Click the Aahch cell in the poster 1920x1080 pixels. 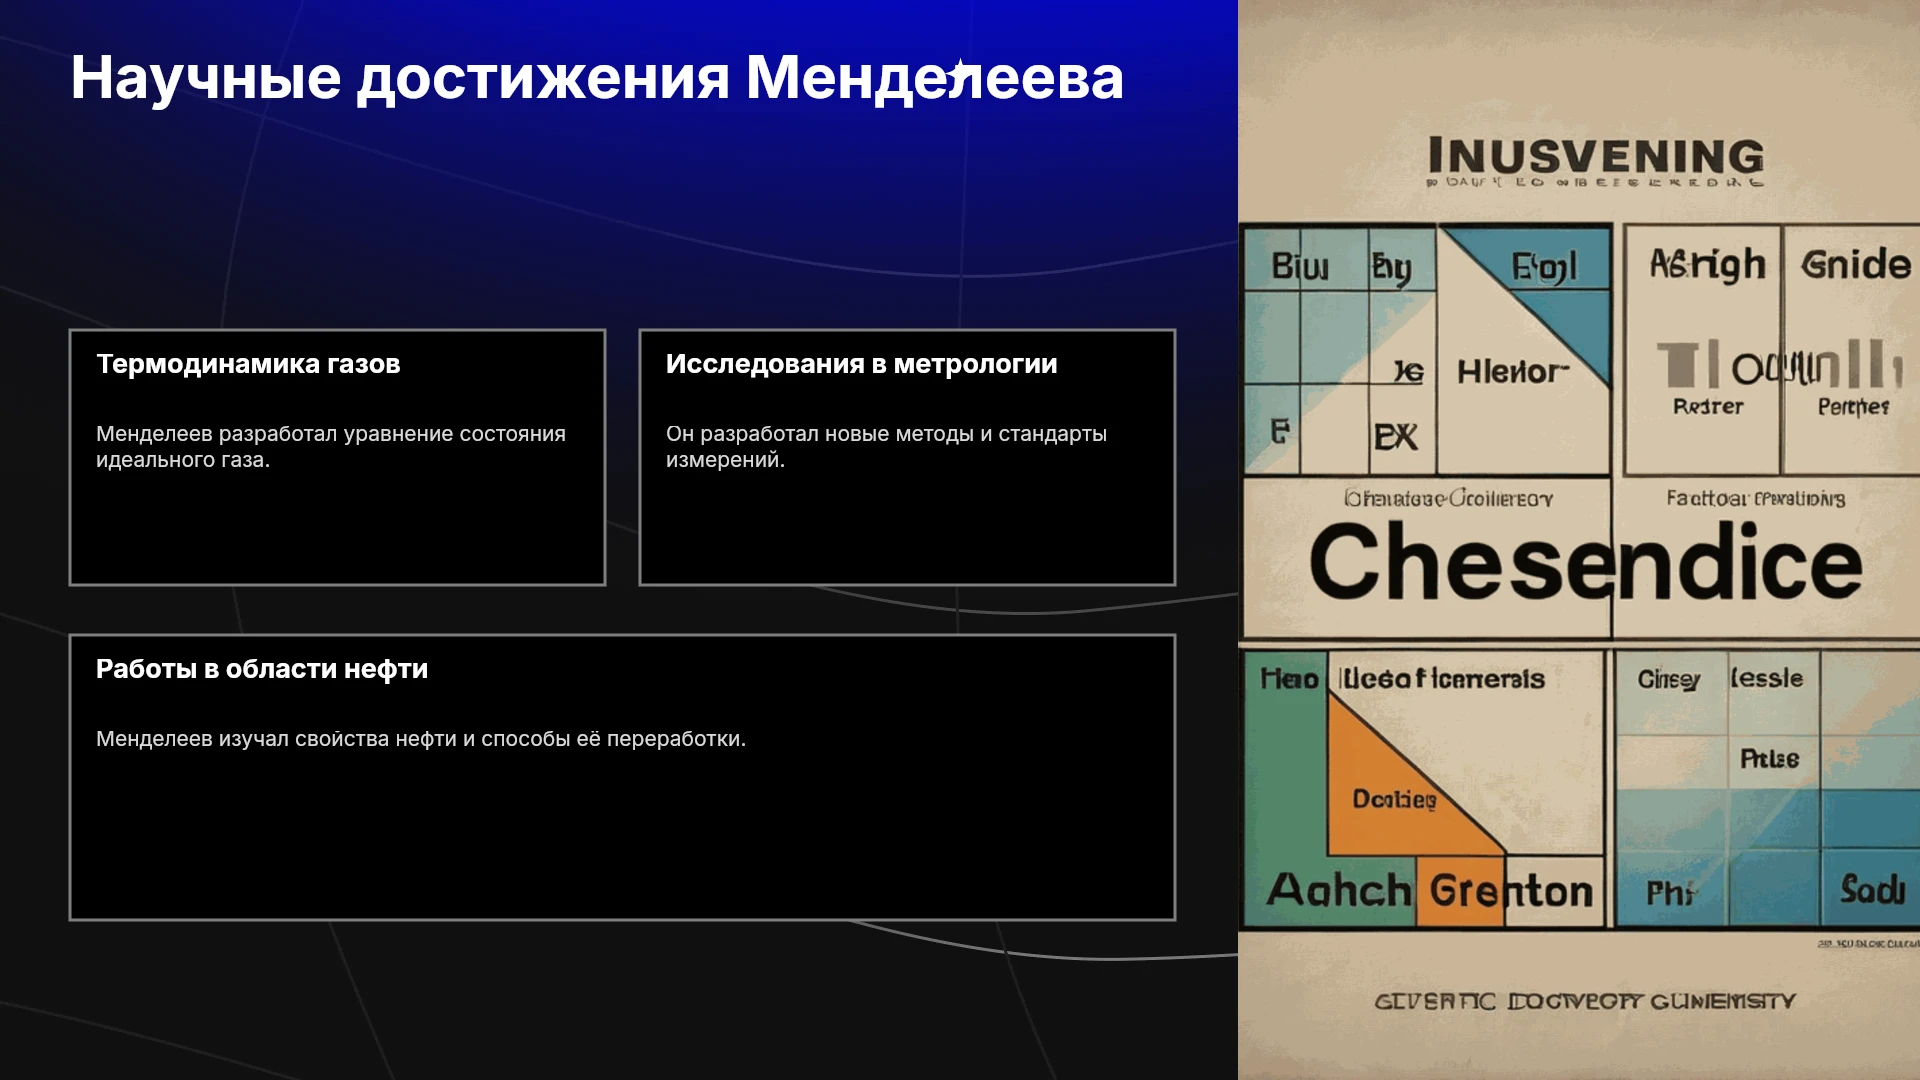tap(1338, 889)
